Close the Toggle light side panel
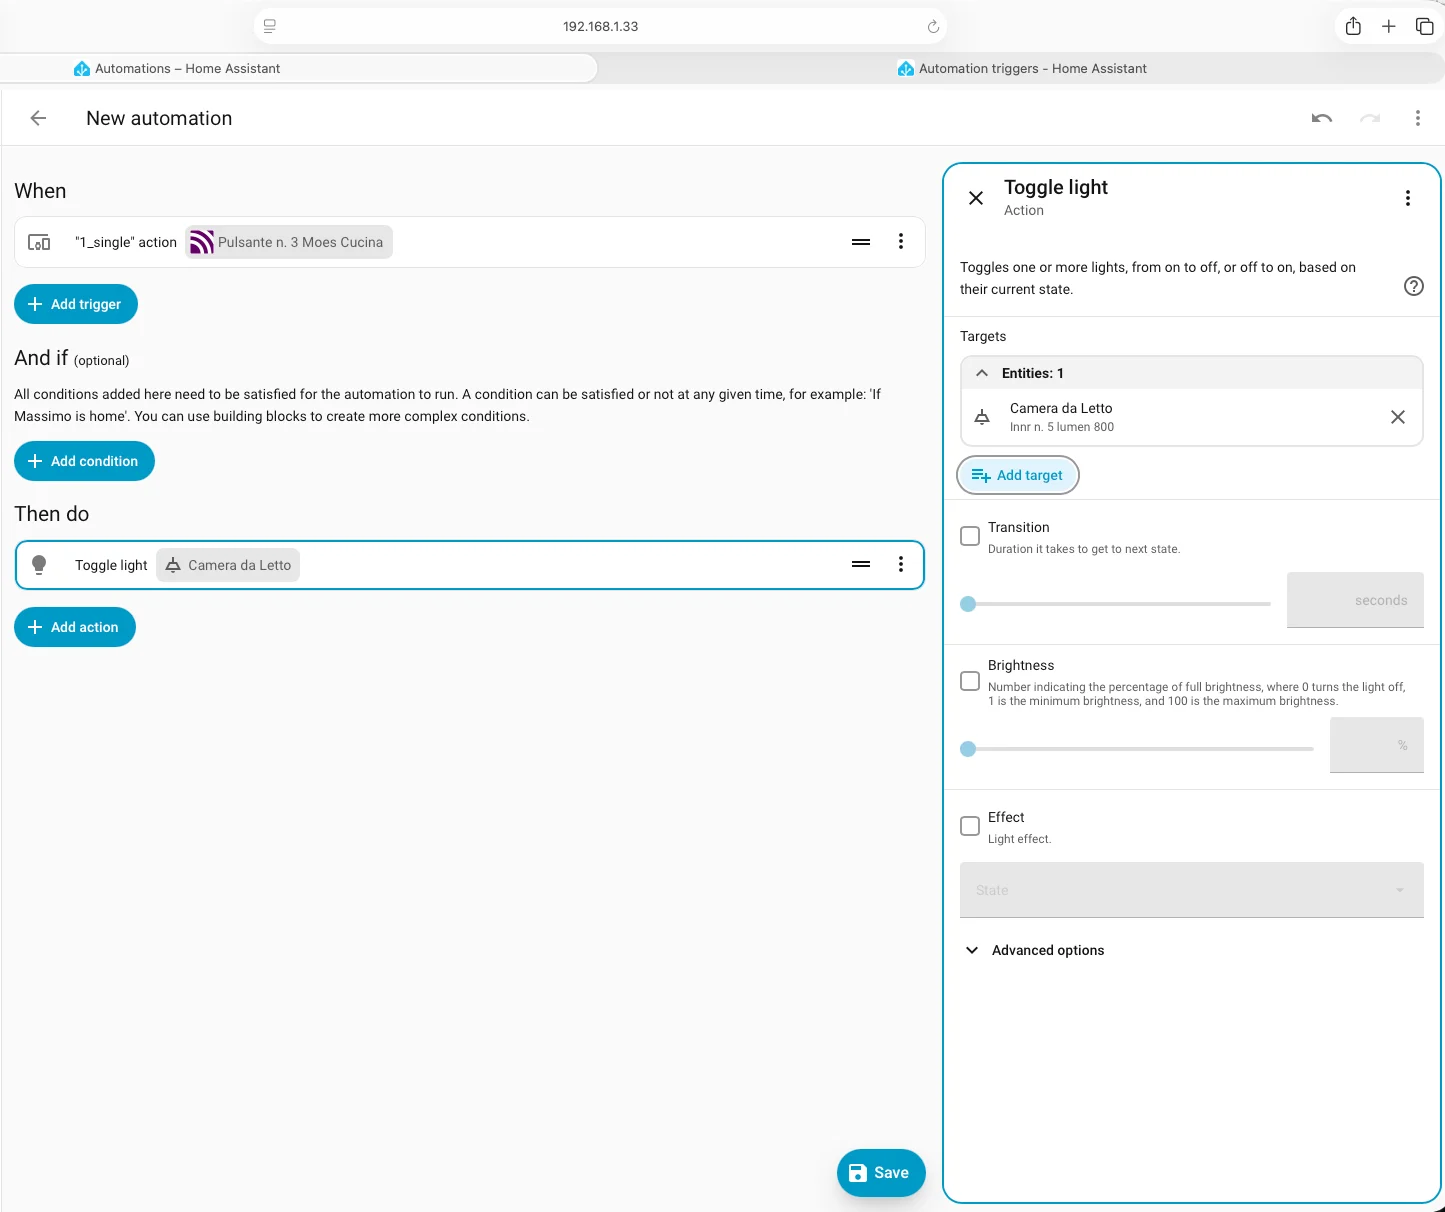 click(976, 198)
